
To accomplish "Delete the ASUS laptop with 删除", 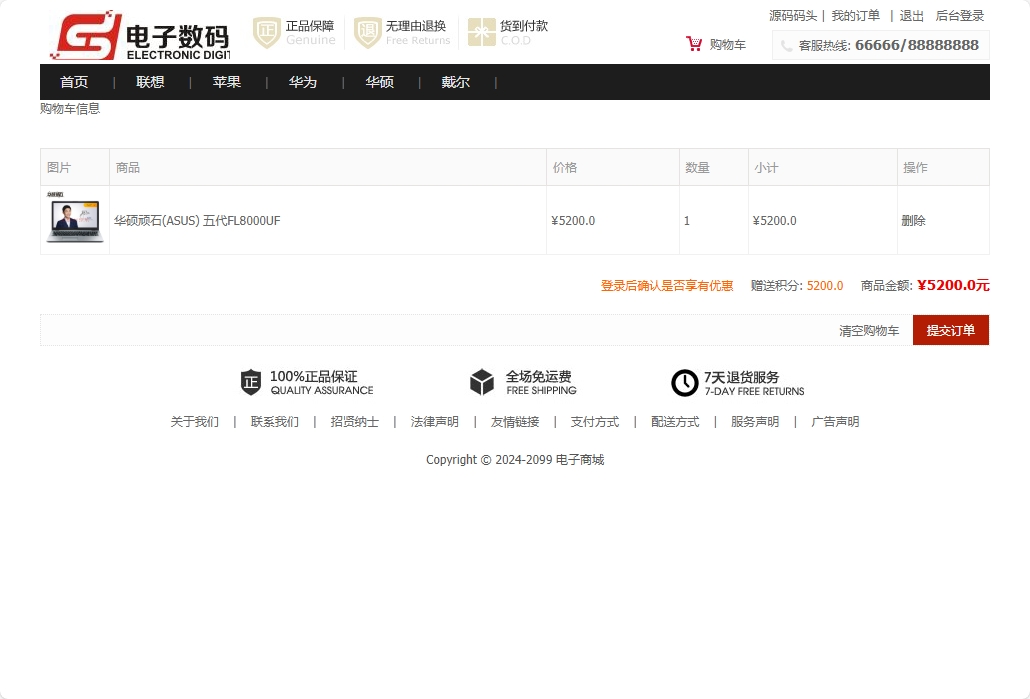I will coord(913,221).
